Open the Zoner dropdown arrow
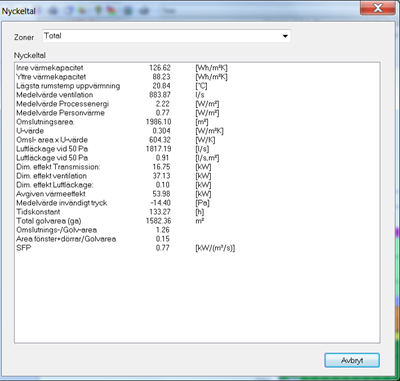The image size is (400, 381). [x=285, y=36]
